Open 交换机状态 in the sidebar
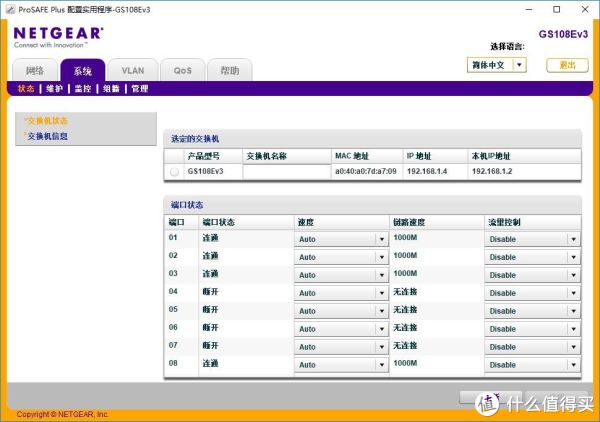Image resolution: width=600 pixels, height=422 pixels. (47, 121)
